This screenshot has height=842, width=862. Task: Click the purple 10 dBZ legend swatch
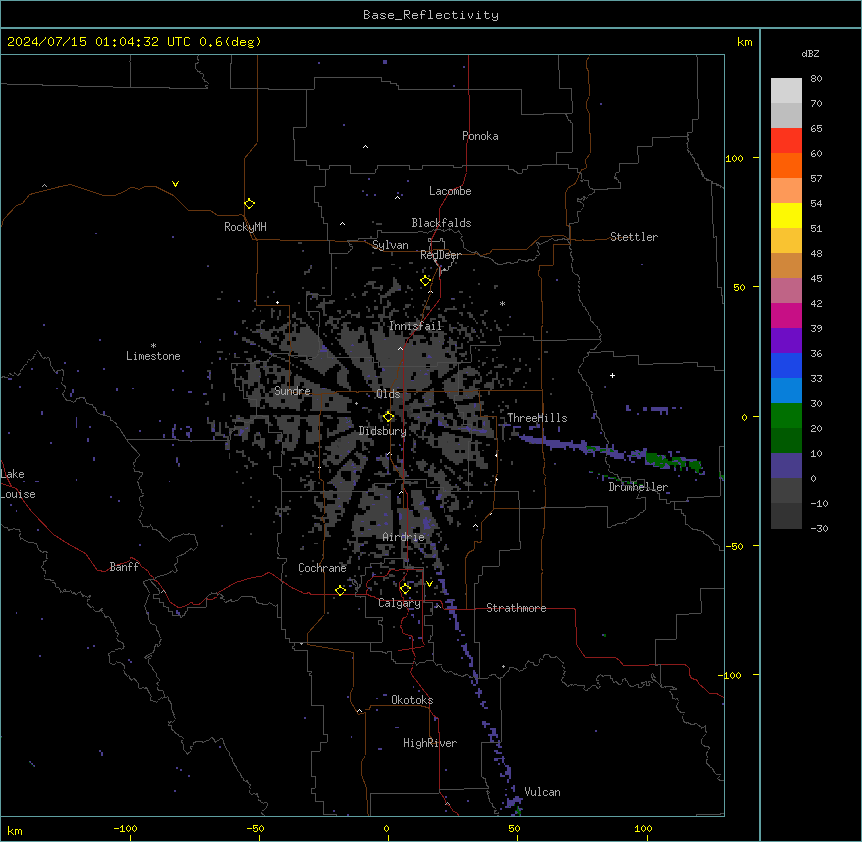tap(786, 466)
